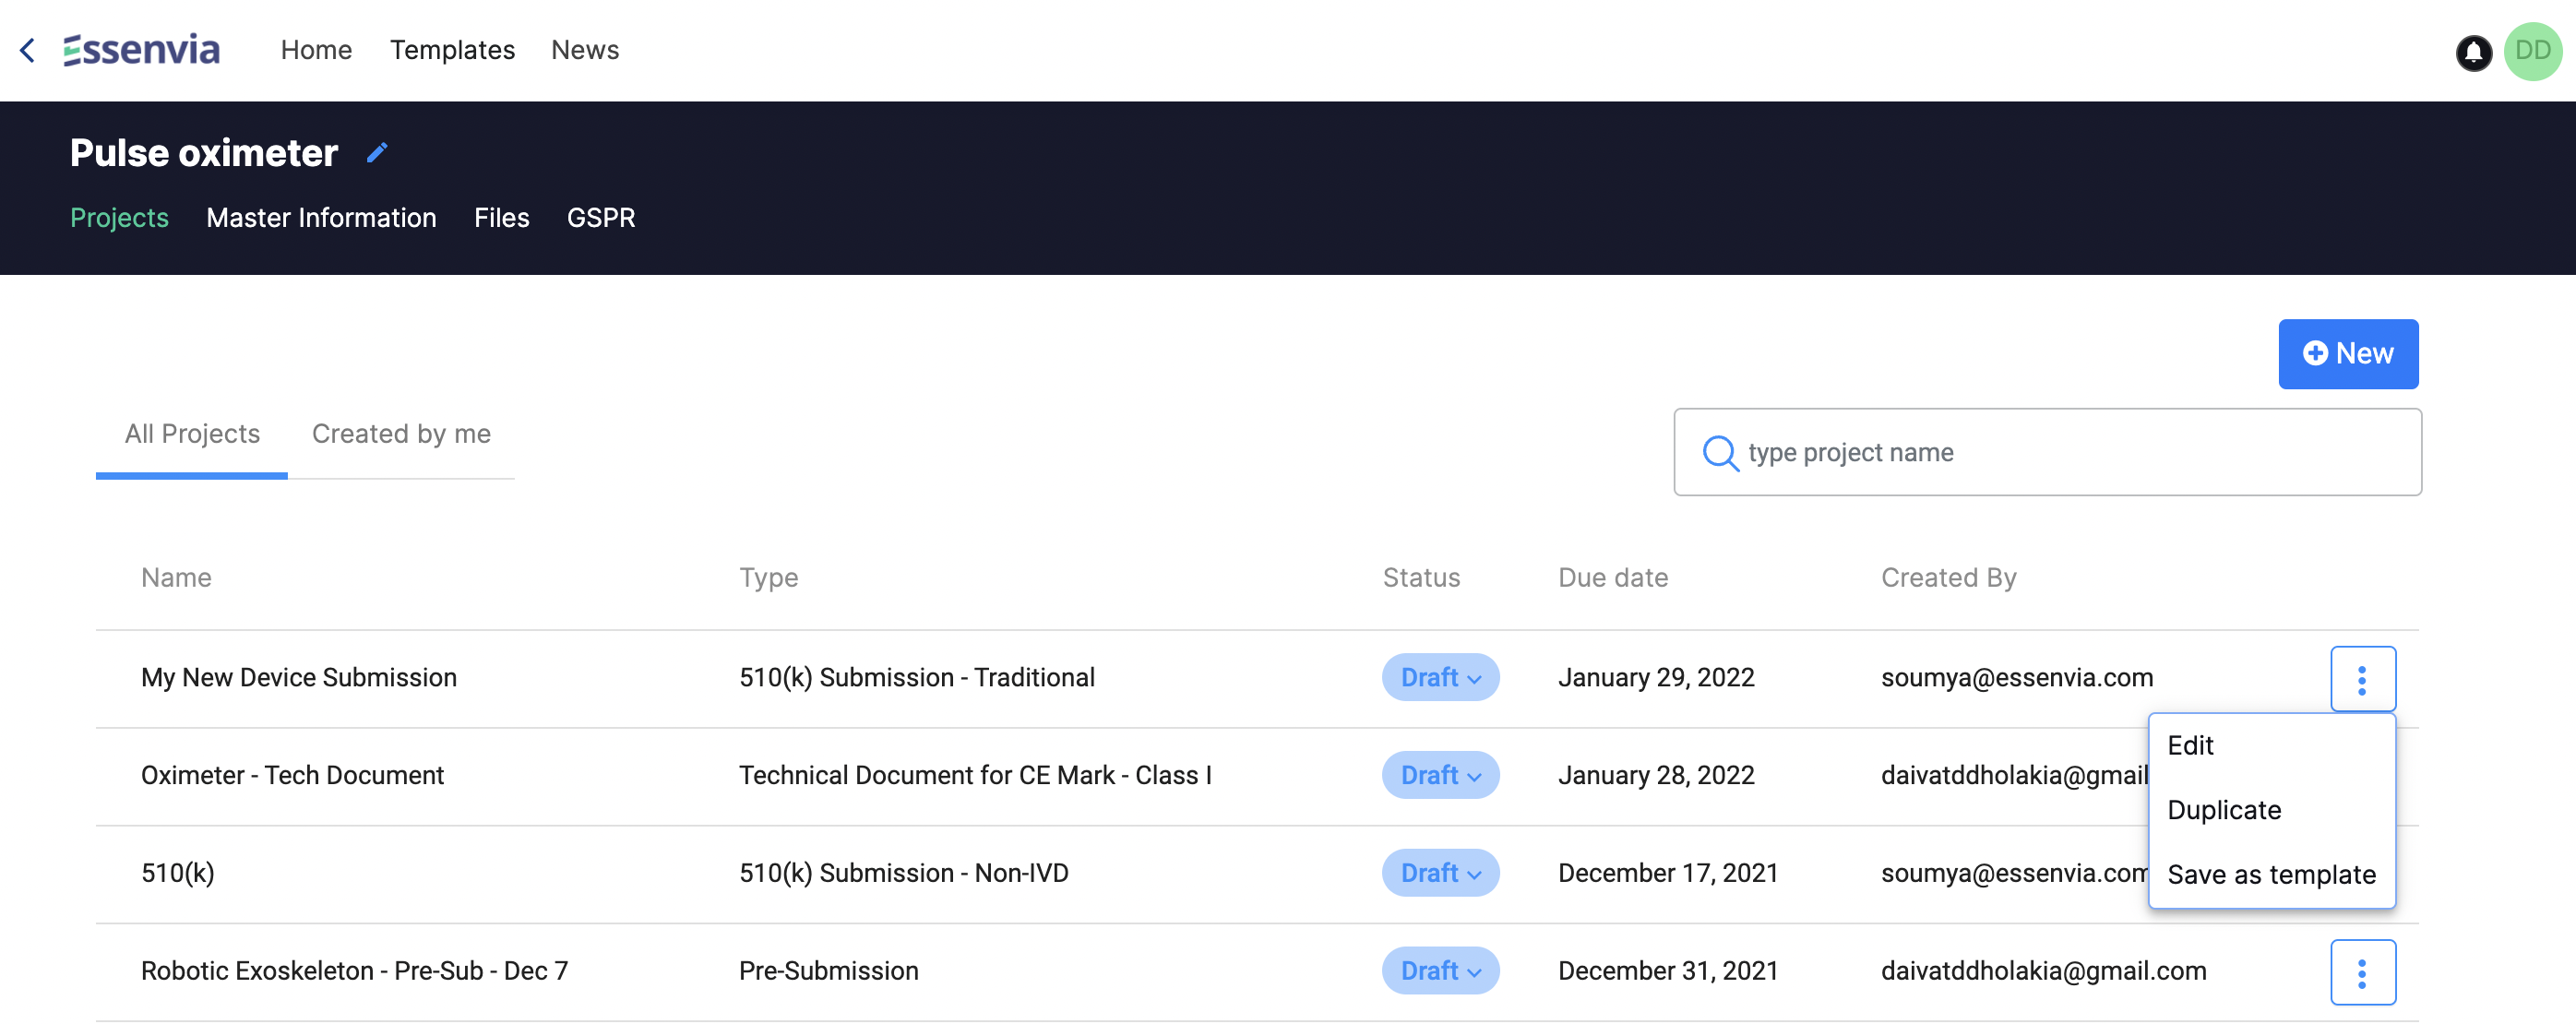Screen dimensions: 2576x1024
Task: Click the Name column header
Action: click(176, 578)
